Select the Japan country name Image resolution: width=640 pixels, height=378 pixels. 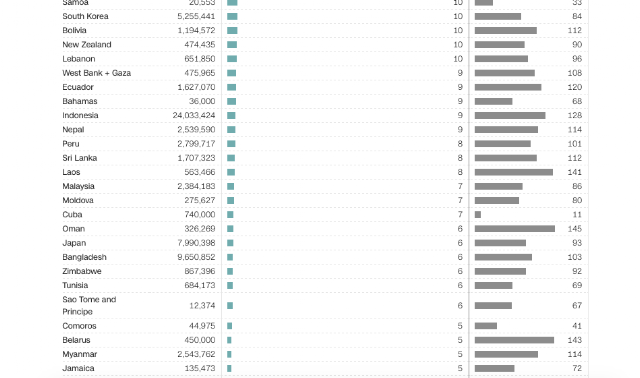click(x=74, y=243)
